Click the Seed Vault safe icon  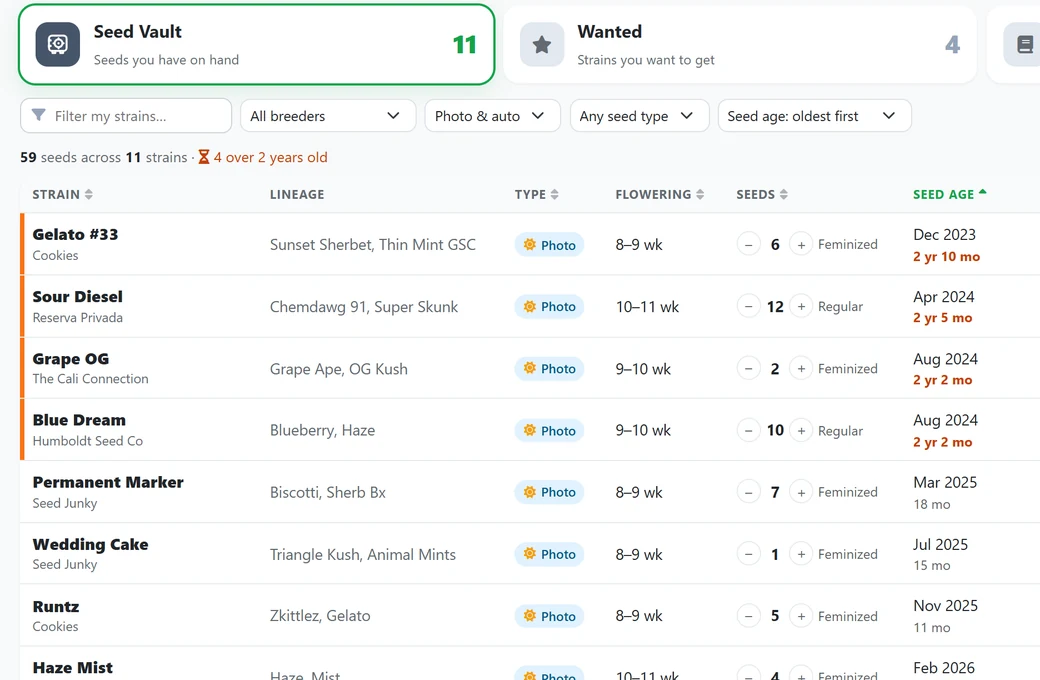pos(58,44)
